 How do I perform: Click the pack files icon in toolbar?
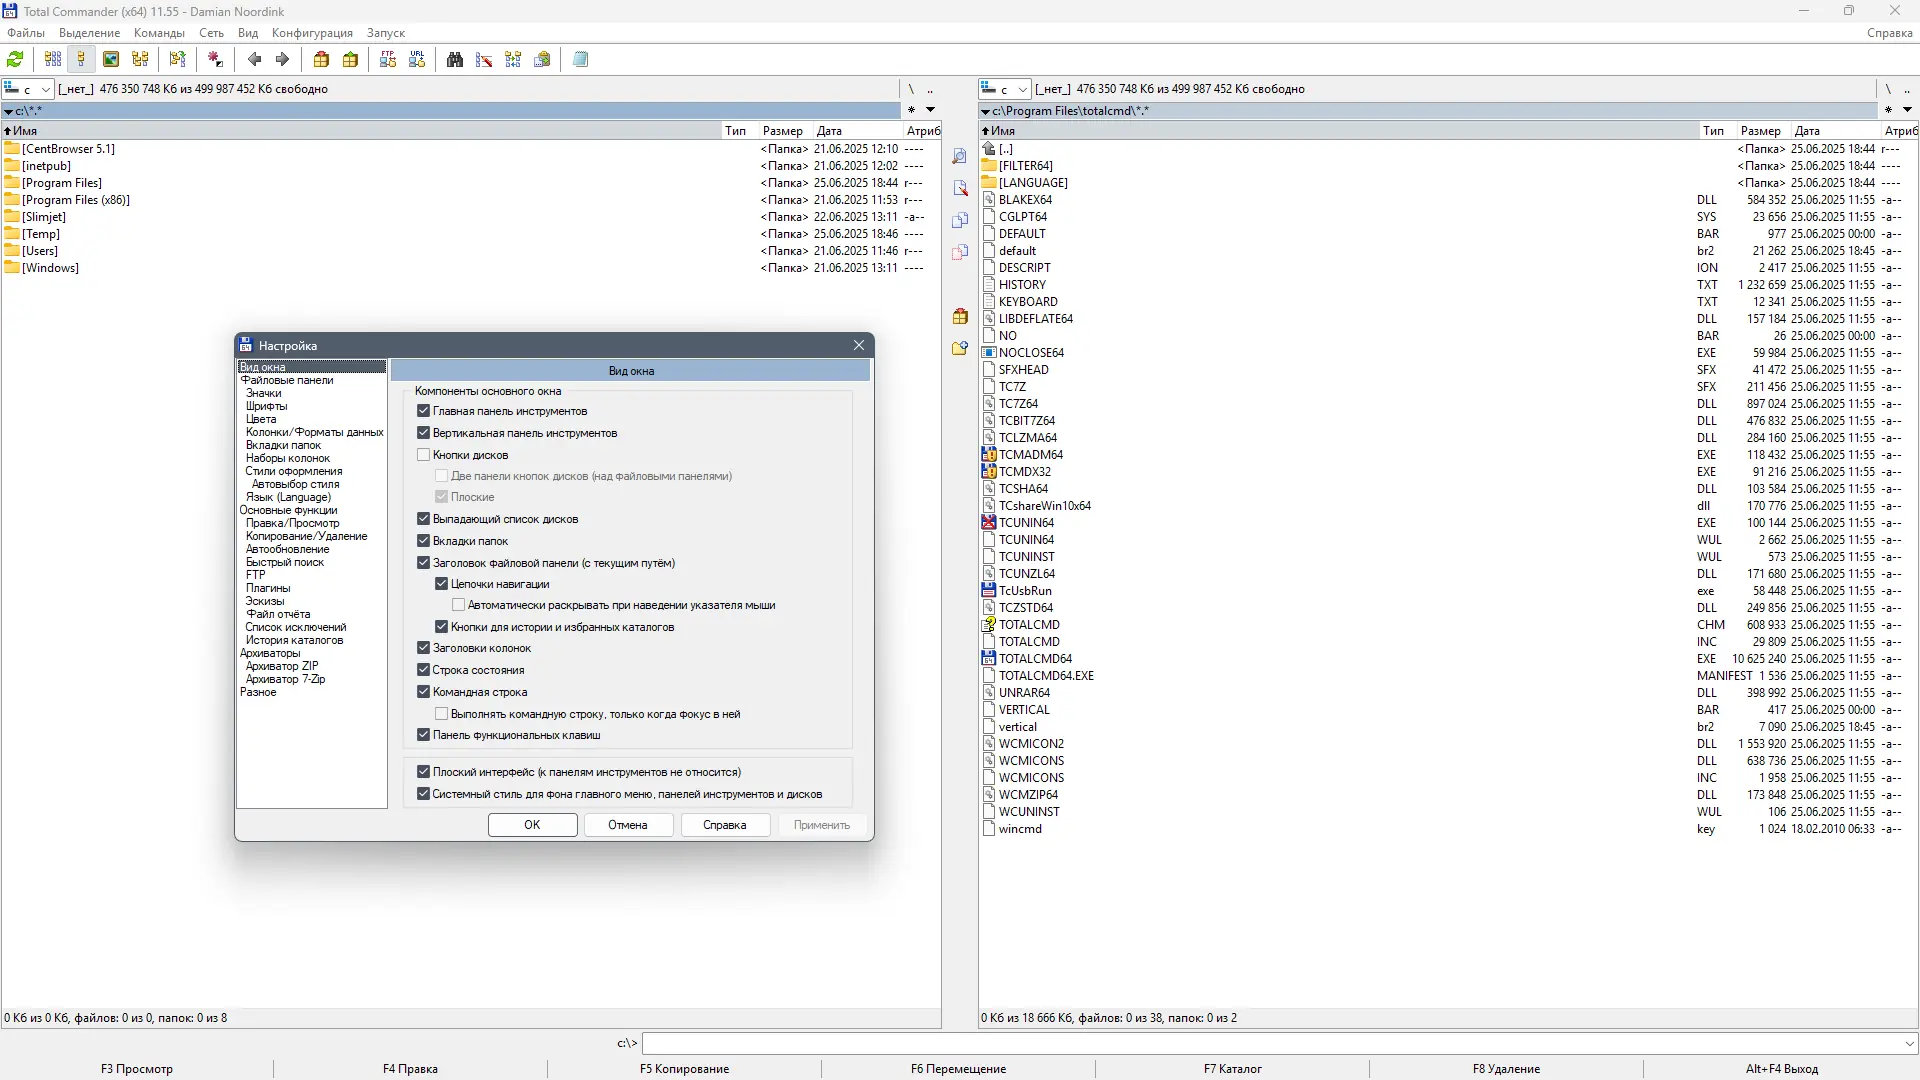click(x=321, y=60)
